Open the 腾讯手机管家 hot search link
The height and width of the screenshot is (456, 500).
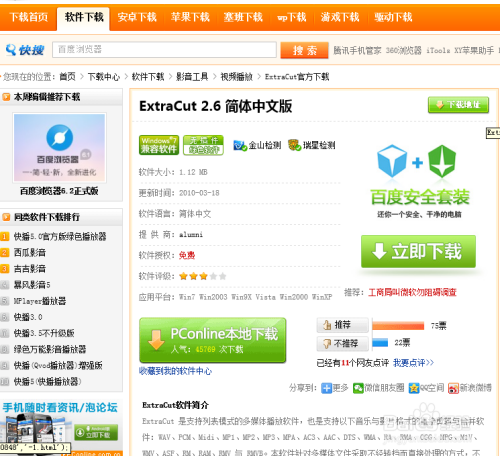point(357,51)
